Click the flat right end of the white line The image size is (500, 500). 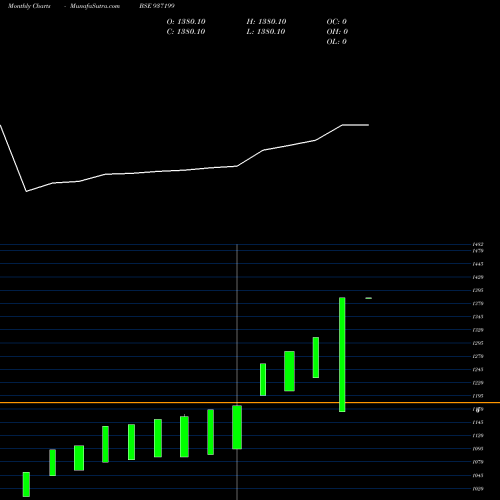click(356, 125)
